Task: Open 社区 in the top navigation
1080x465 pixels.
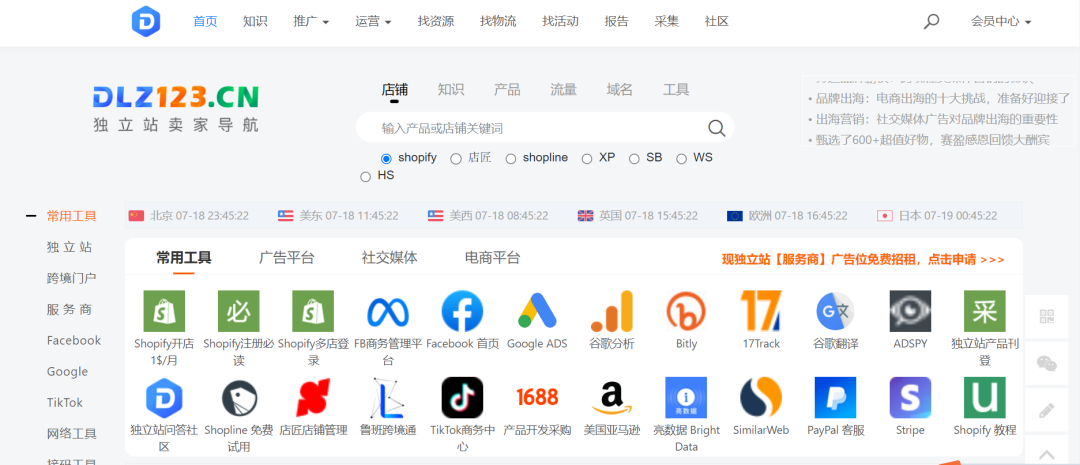Action: pos(716,21)
